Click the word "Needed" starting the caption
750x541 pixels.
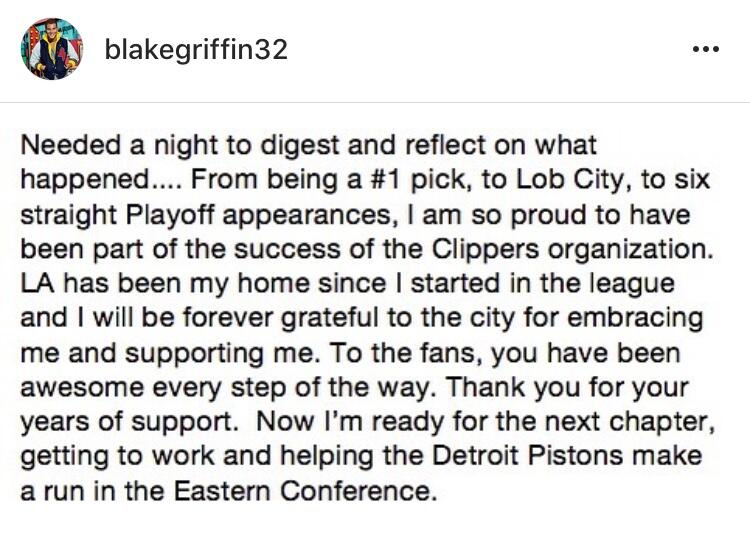click(71, 145)
